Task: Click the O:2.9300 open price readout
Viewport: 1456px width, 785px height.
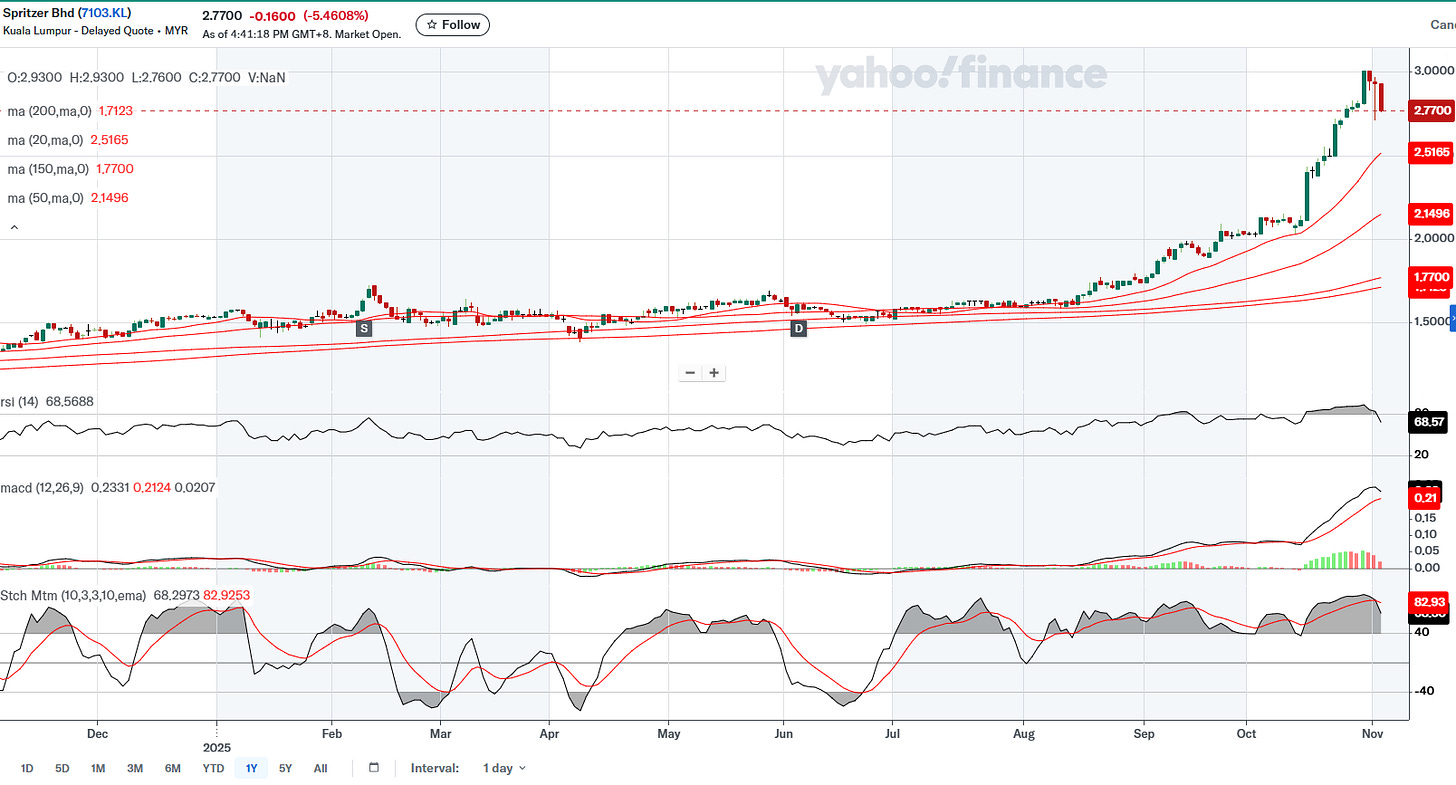Action: [x=34, y=77]
